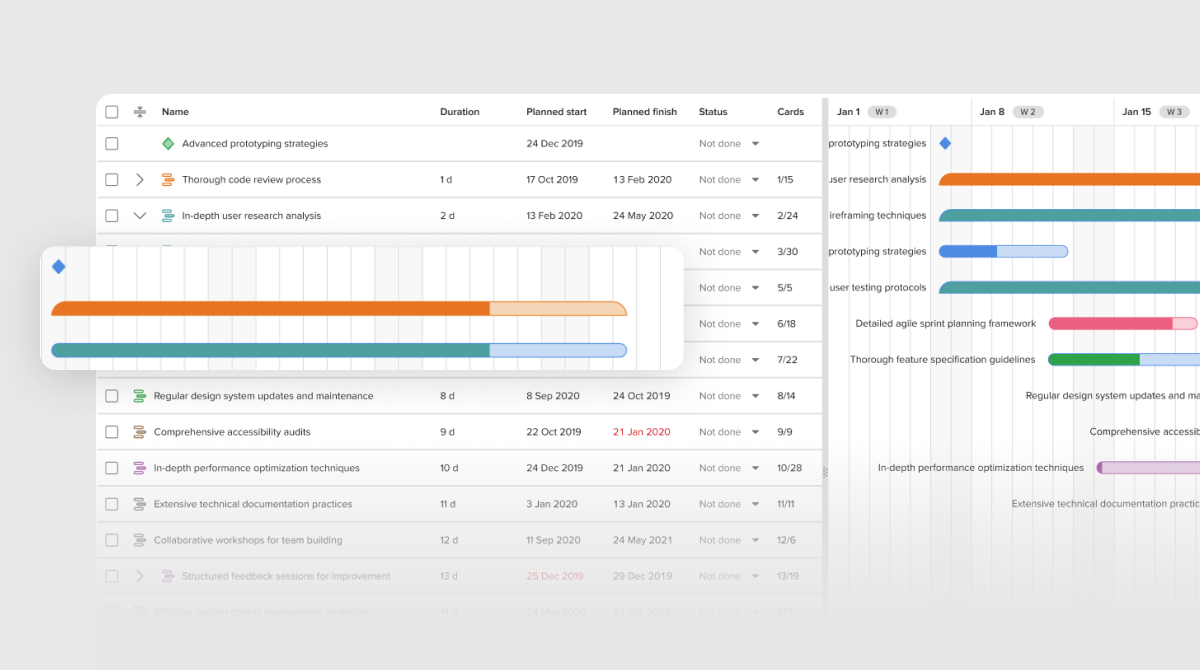Select the checkbox for Comprehensive accessibility audits row
The width and height of the screenshot is (1200, 670).
112,432
